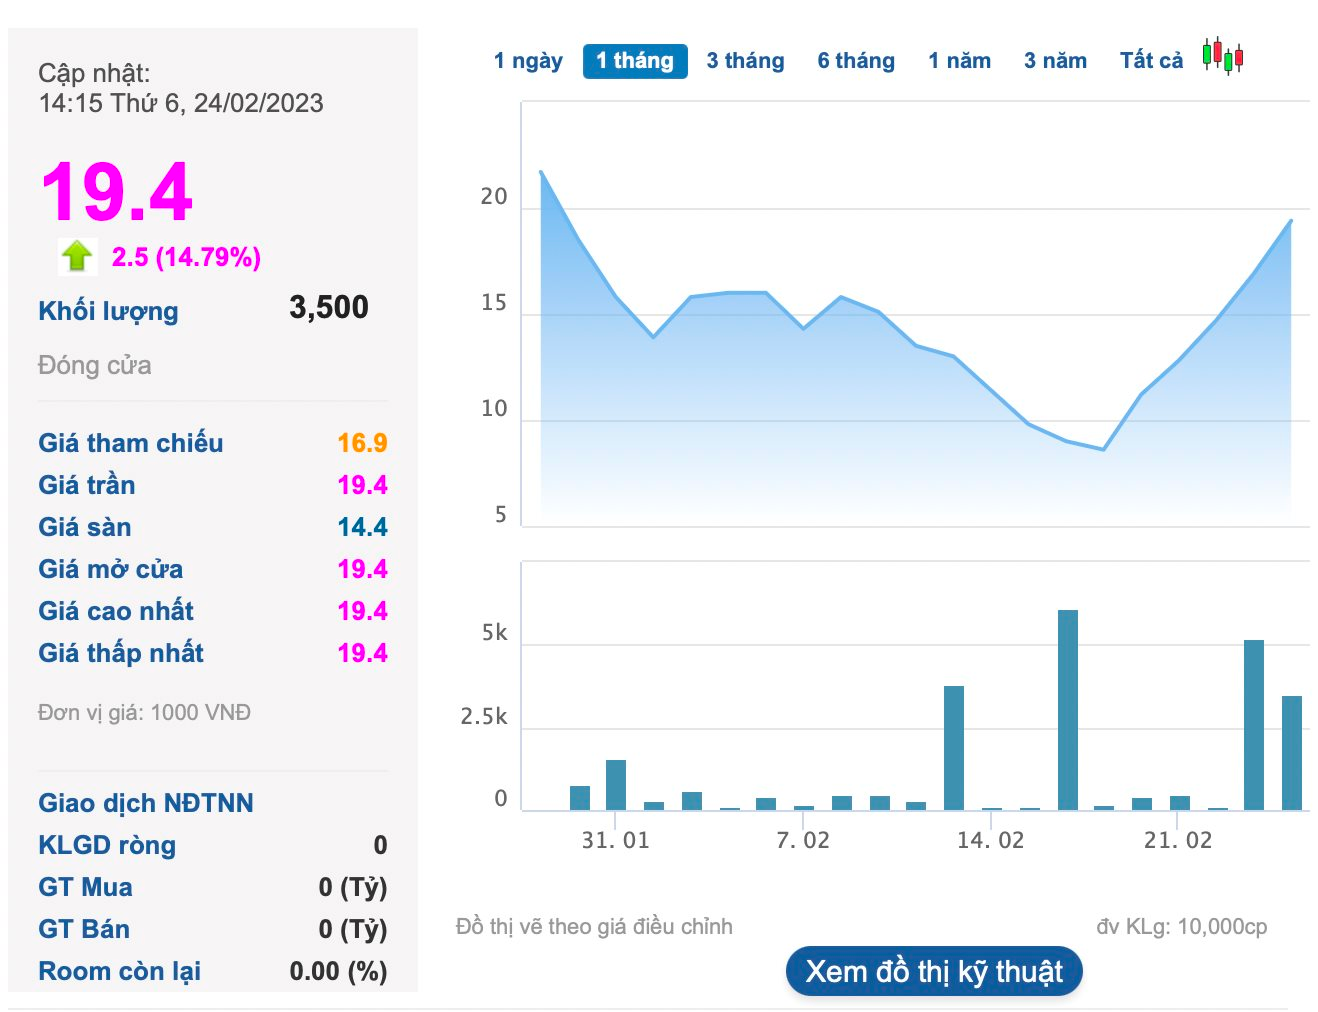Viewport: 1318px width, 1012px height.
Task: Click the 31.01 date axis label
Action: (x=616, y=840)
